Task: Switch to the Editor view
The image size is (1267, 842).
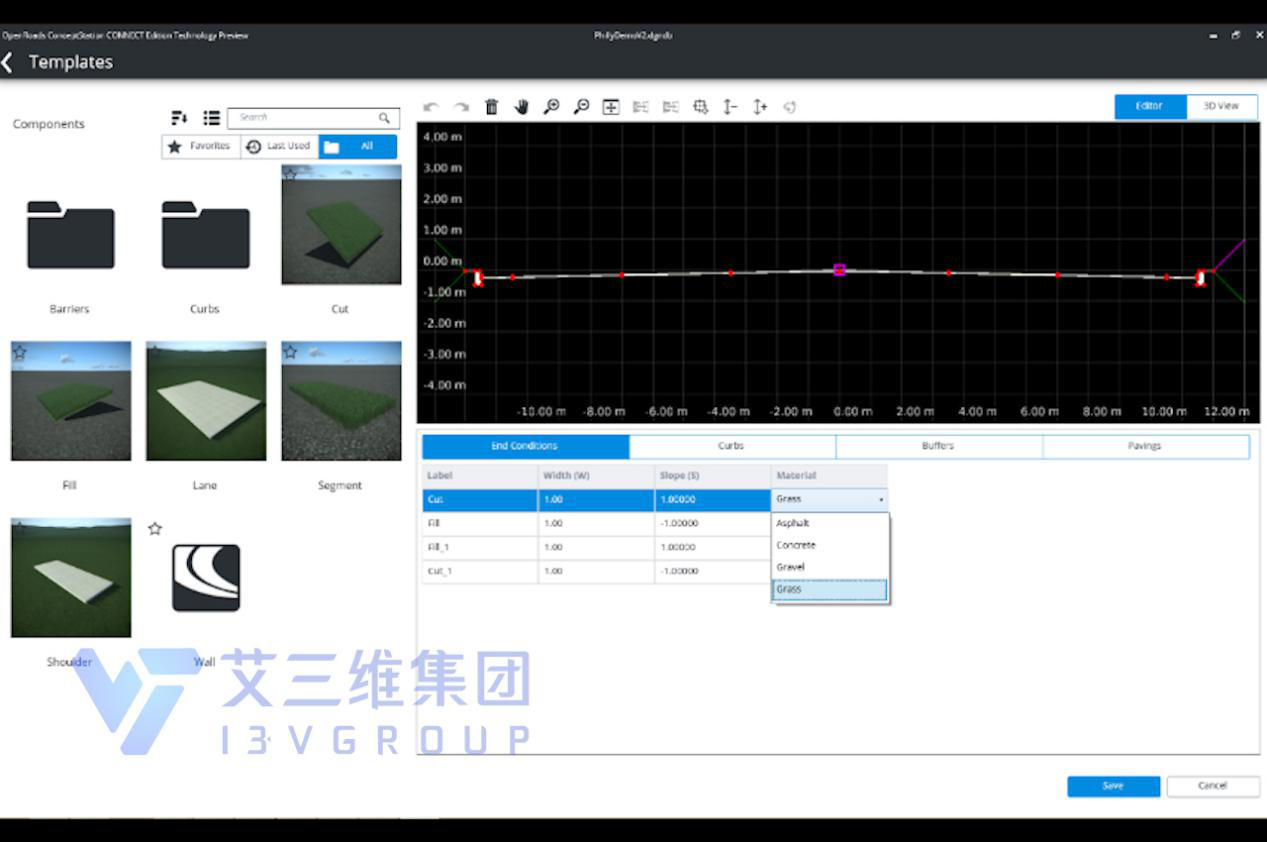Action: [1150, 106]
